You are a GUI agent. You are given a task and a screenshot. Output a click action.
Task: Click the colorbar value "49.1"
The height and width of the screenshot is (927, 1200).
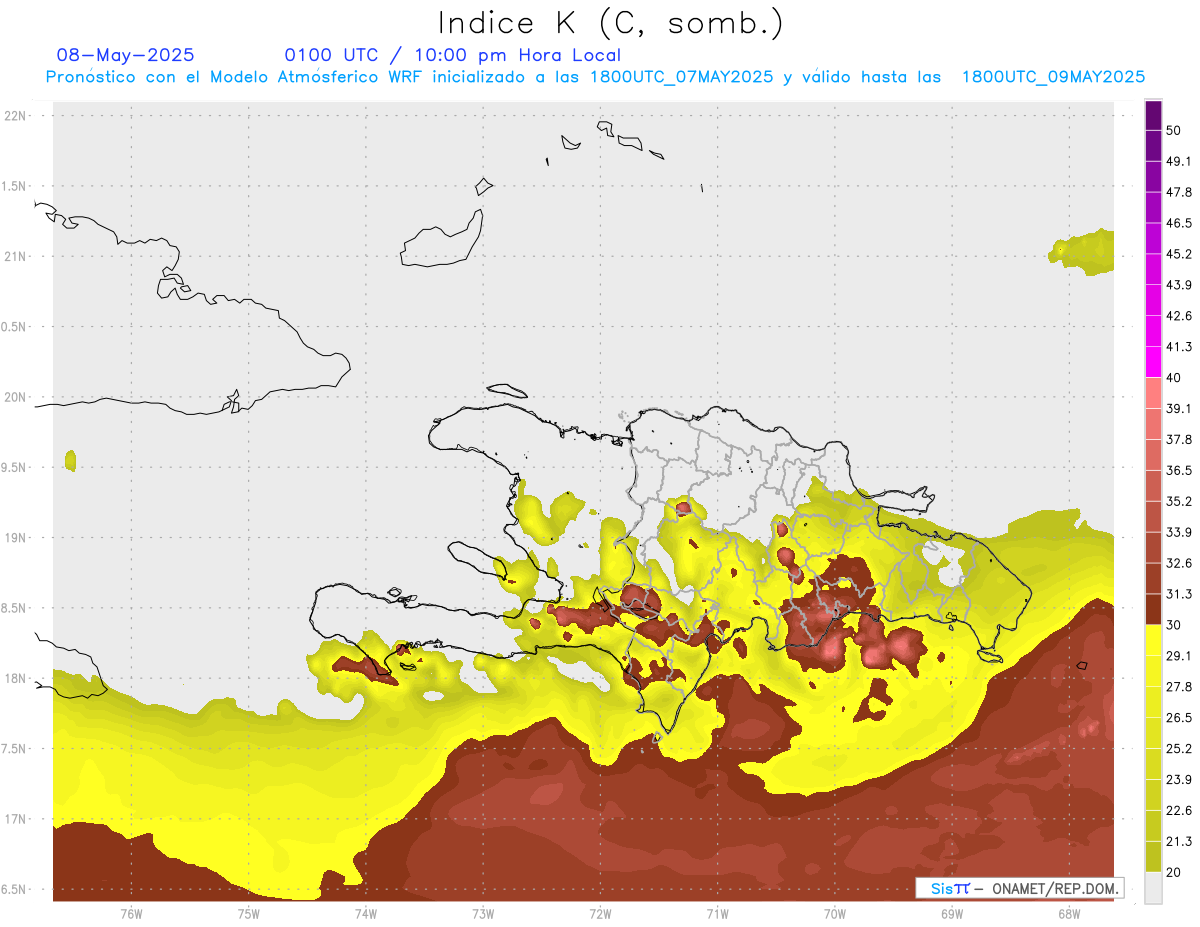tap(1179, 161)
